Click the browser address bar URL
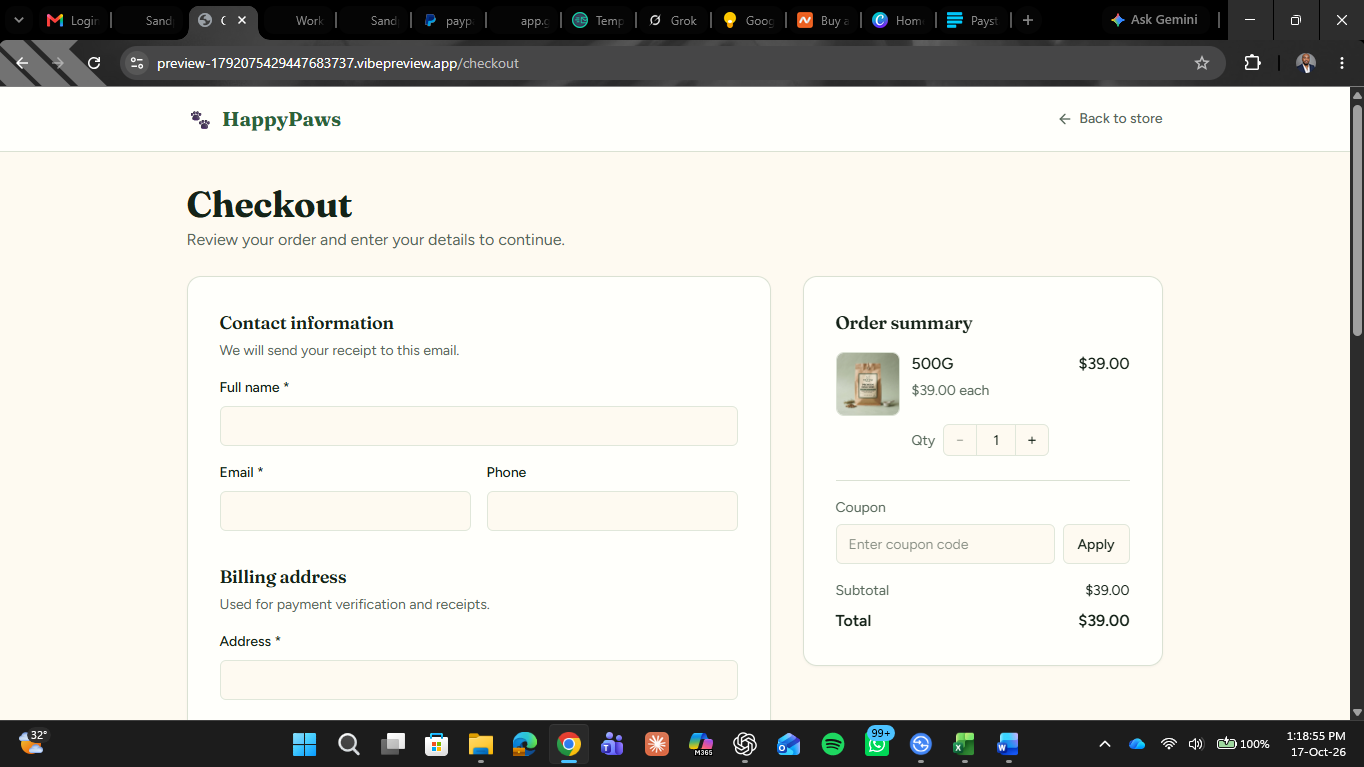 (338, 63)
